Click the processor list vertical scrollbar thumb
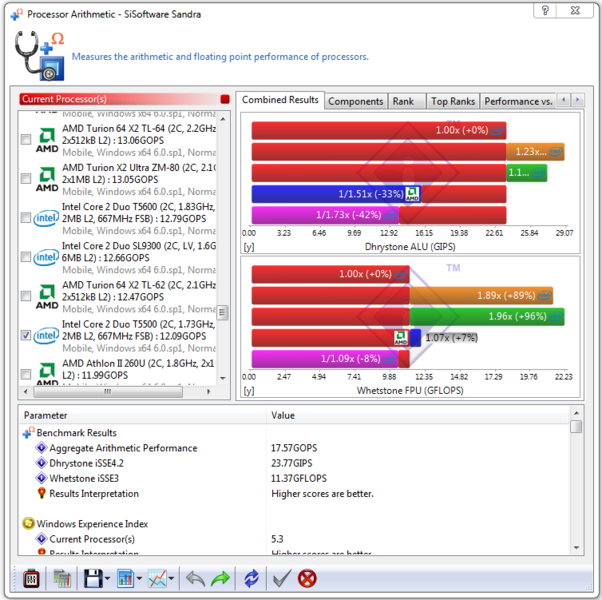Viewport: 602px width, 600px height. [x=223, y=312]
